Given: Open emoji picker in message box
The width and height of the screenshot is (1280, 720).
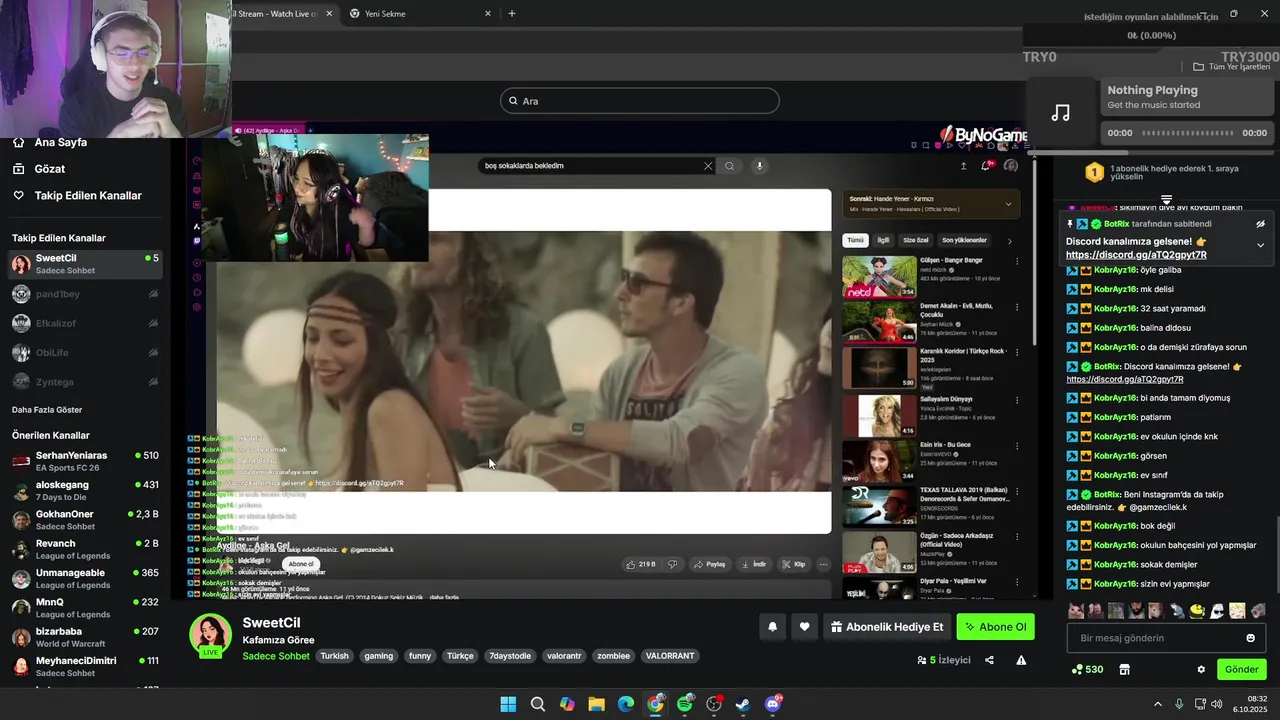Looking at the screenshot, I should pos(1250,638).
